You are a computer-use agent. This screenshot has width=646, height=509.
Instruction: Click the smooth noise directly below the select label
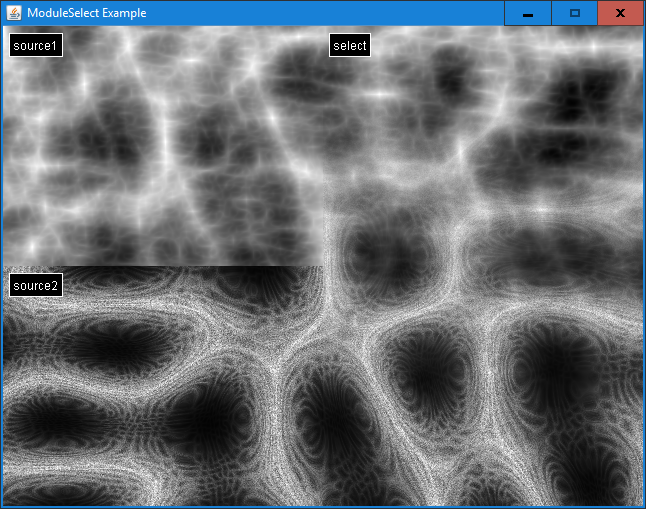(x=350, y=90)
